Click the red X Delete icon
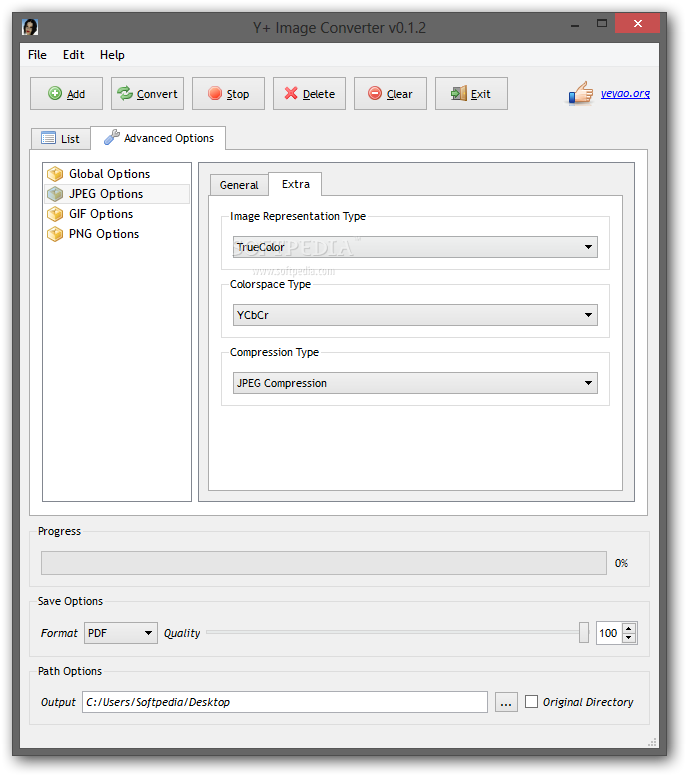This screenshot has width=687, height=776. (291, 93)
